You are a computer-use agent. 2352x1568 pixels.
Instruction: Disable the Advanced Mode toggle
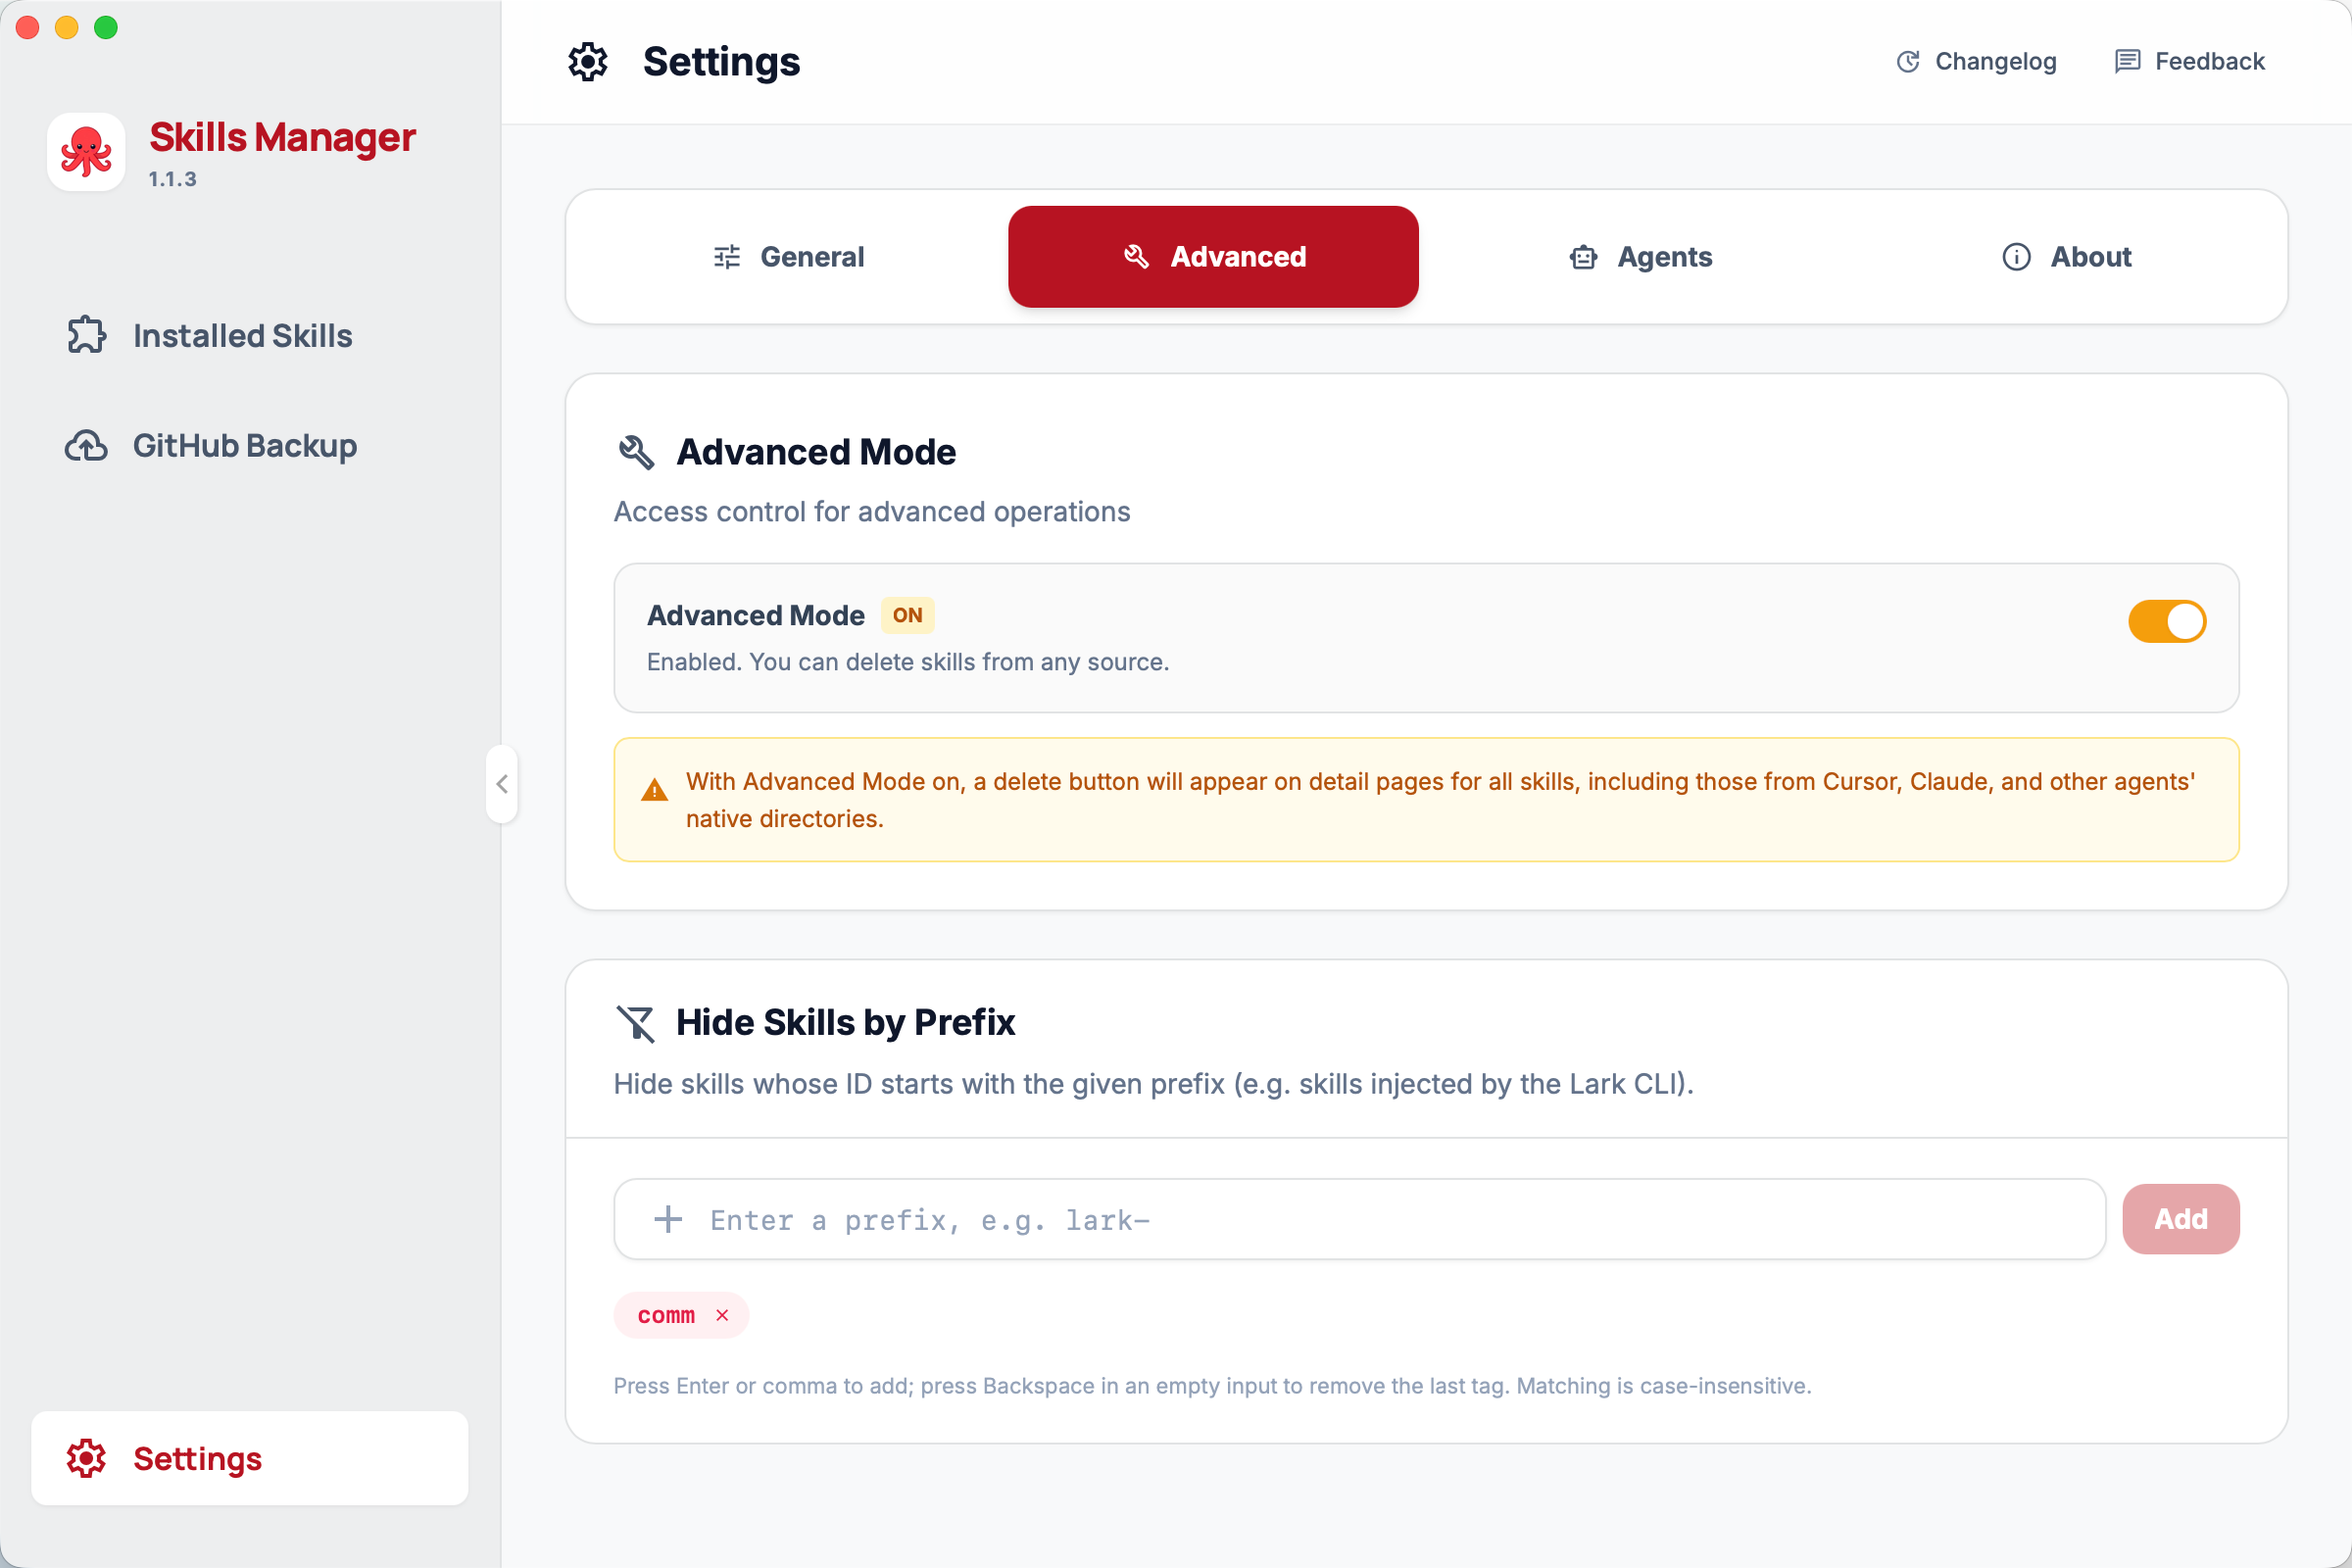(2166, 621)
